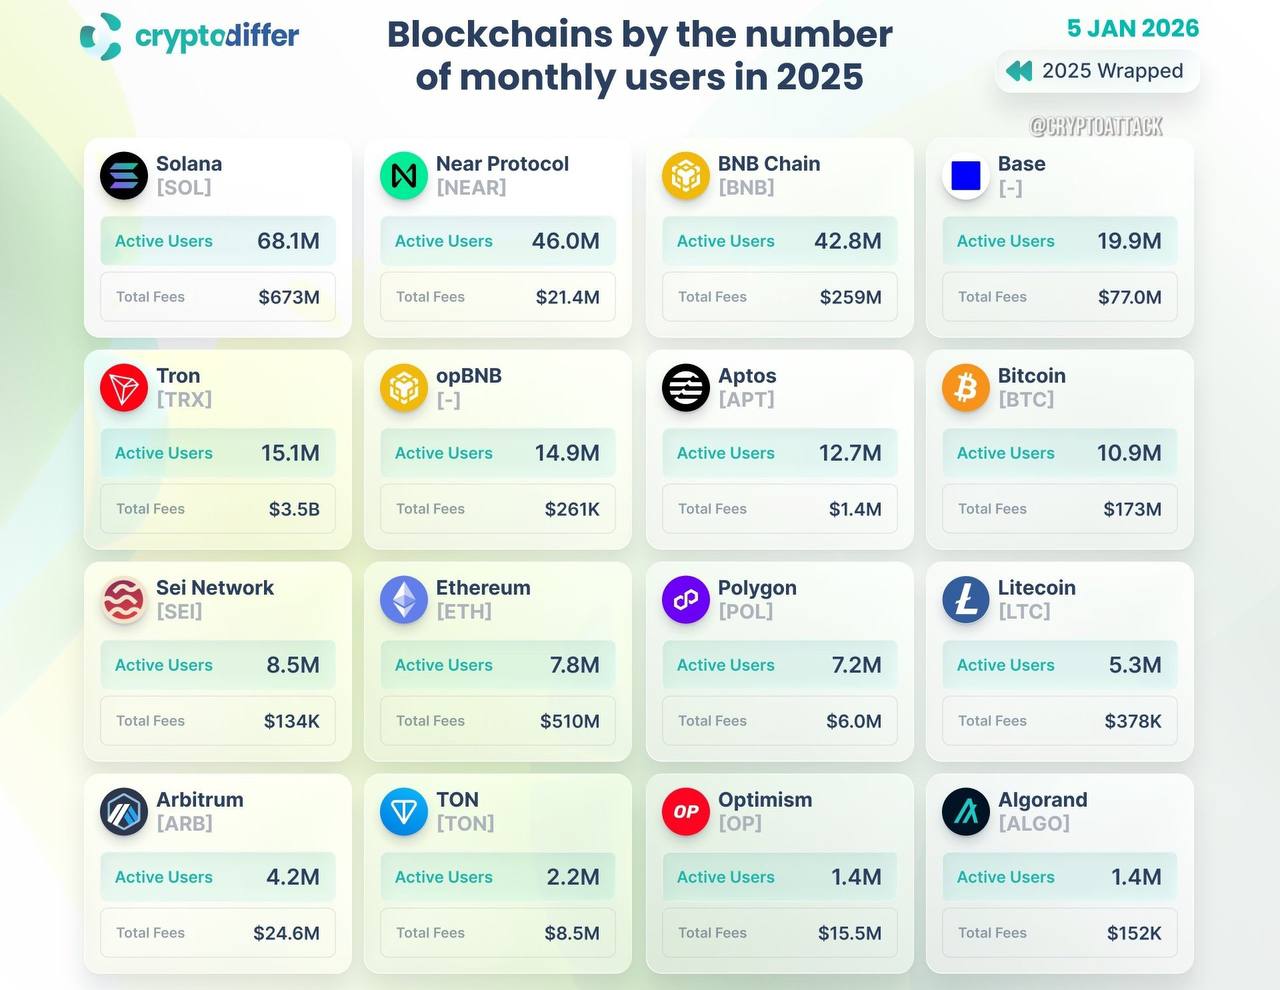Click the Algorand logo icon

(966, 812)
